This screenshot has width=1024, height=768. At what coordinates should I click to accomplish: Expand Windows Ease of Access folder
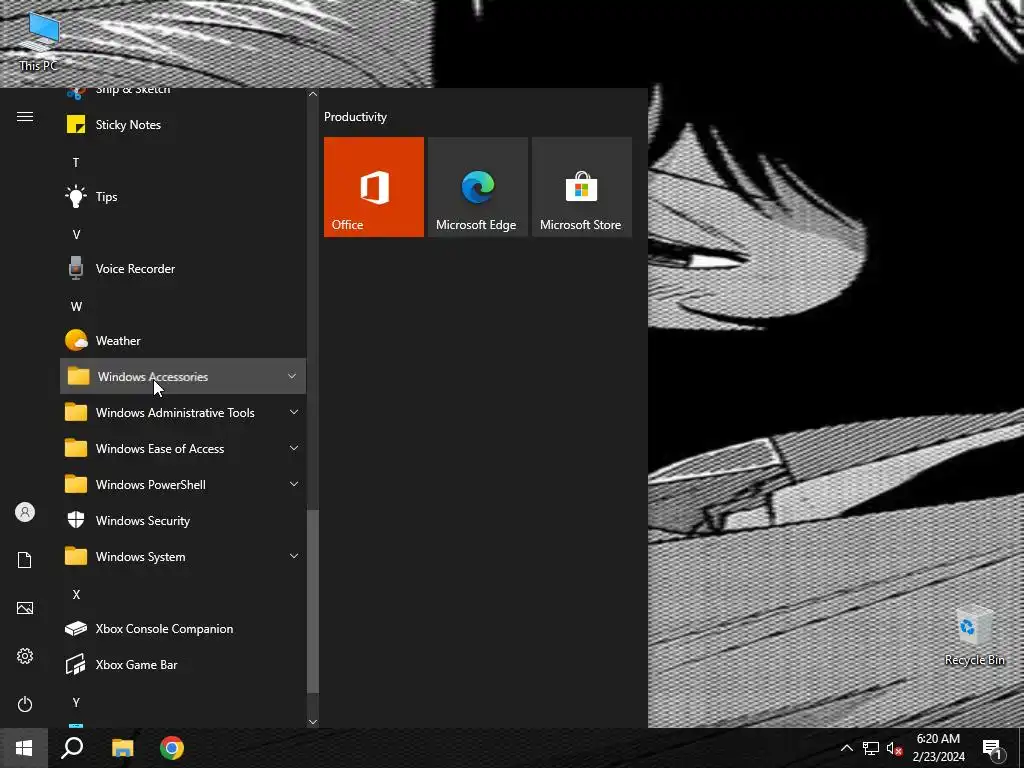(183, 448)
